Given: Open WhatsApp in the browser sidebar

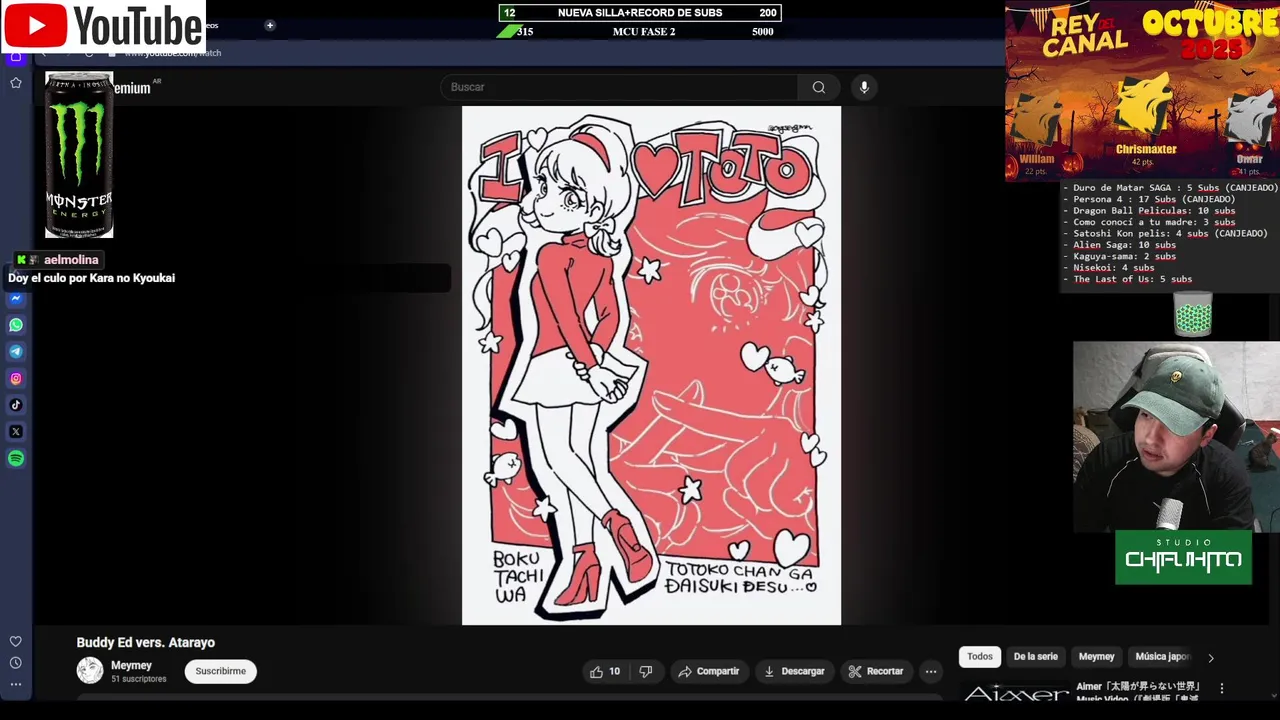Looking at the screenshot, I should pyautogui.click(x=16, y=325).
